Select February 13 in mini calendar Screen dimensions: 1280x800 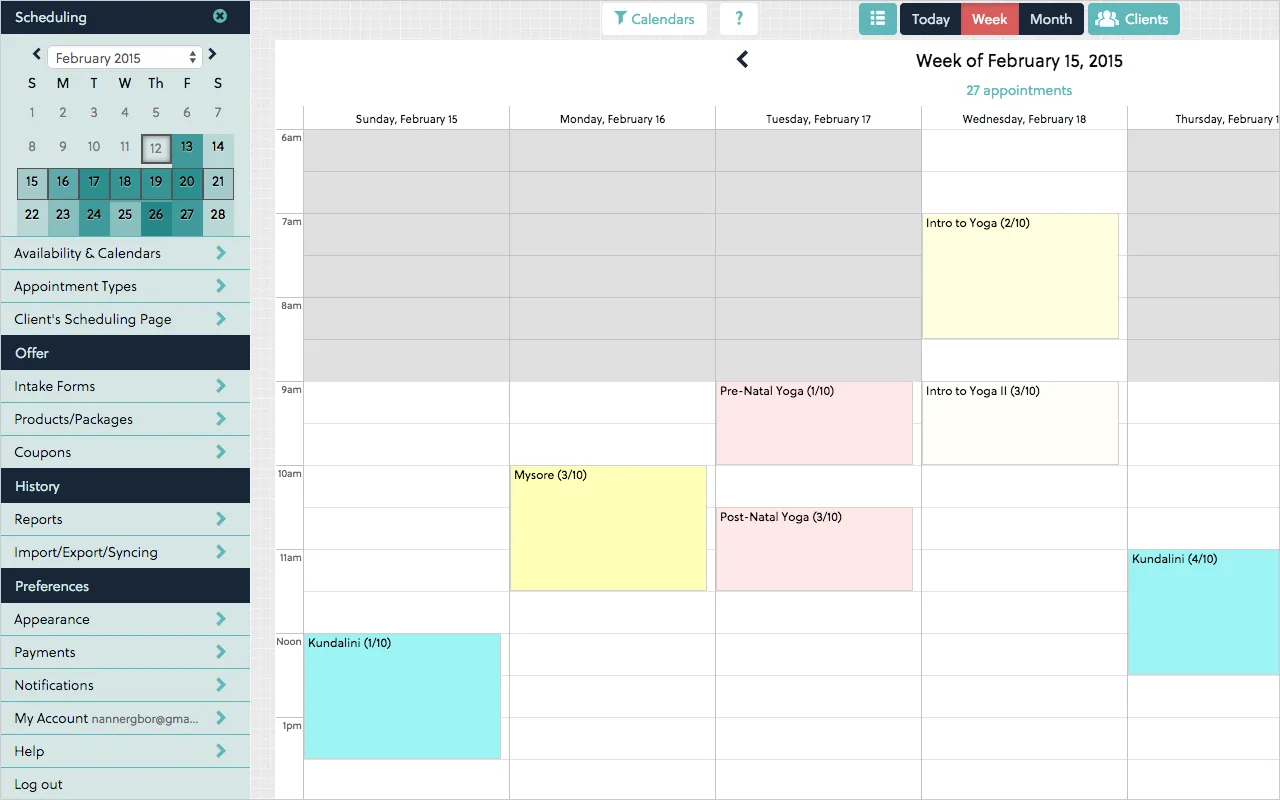(187, 149)
